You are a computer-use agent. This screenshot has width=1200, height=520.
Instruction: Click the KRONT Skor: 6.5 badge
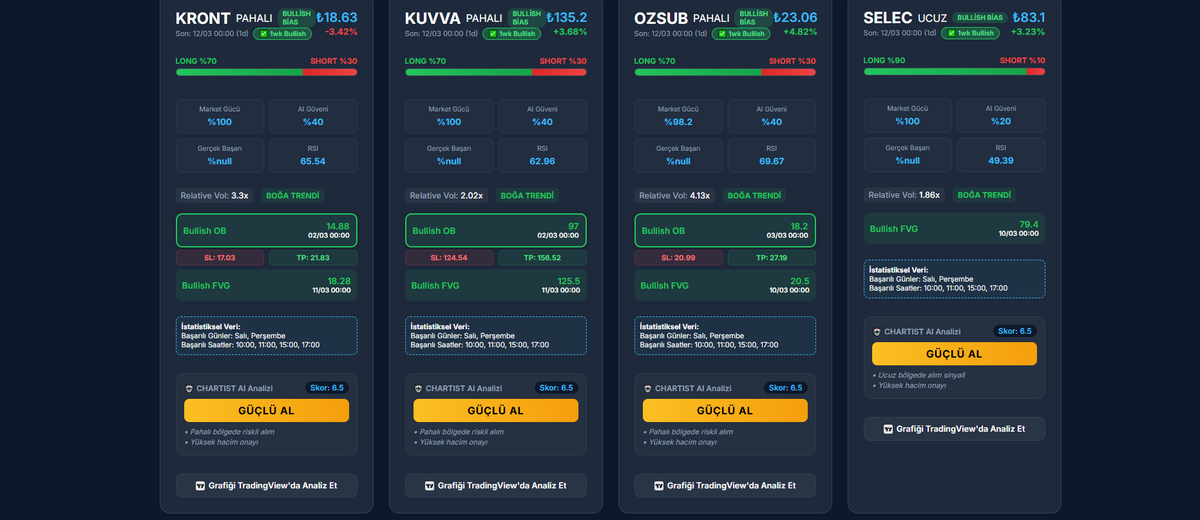[327, 388]
